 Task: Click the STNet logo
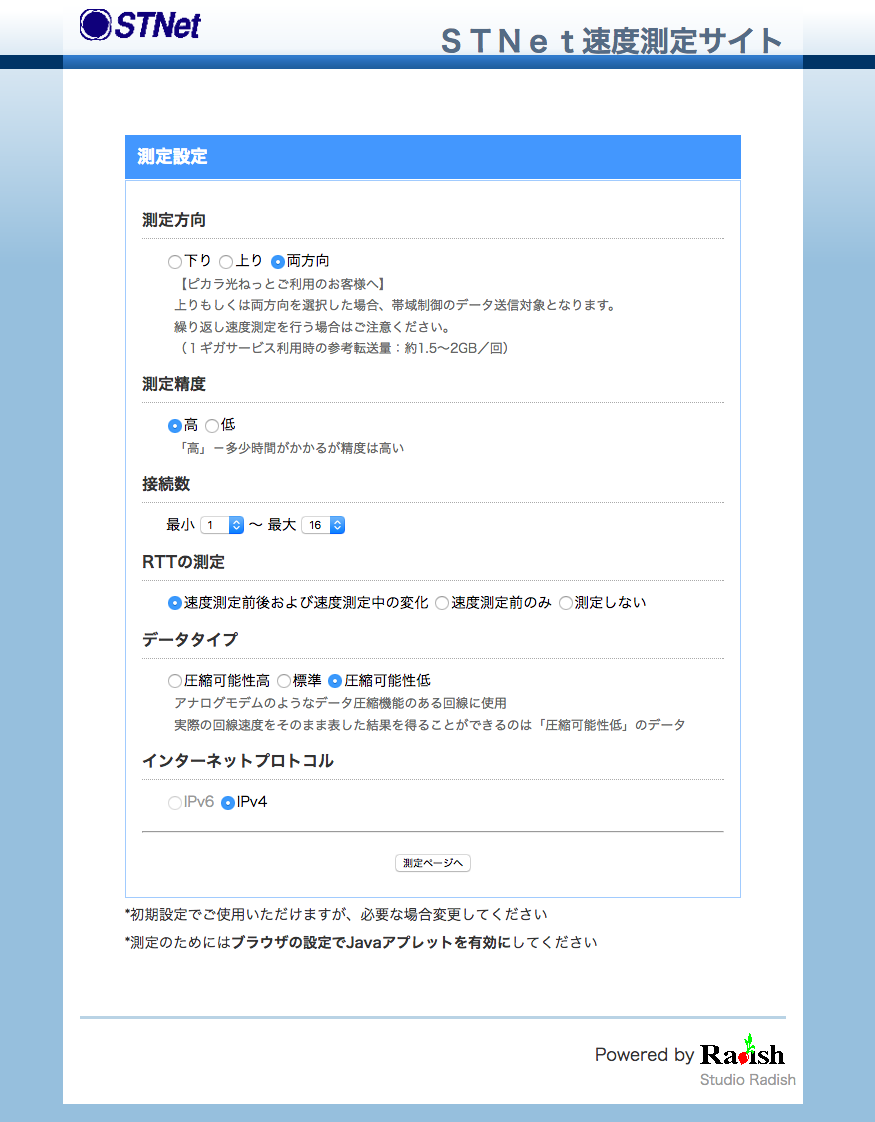point(140,24)
